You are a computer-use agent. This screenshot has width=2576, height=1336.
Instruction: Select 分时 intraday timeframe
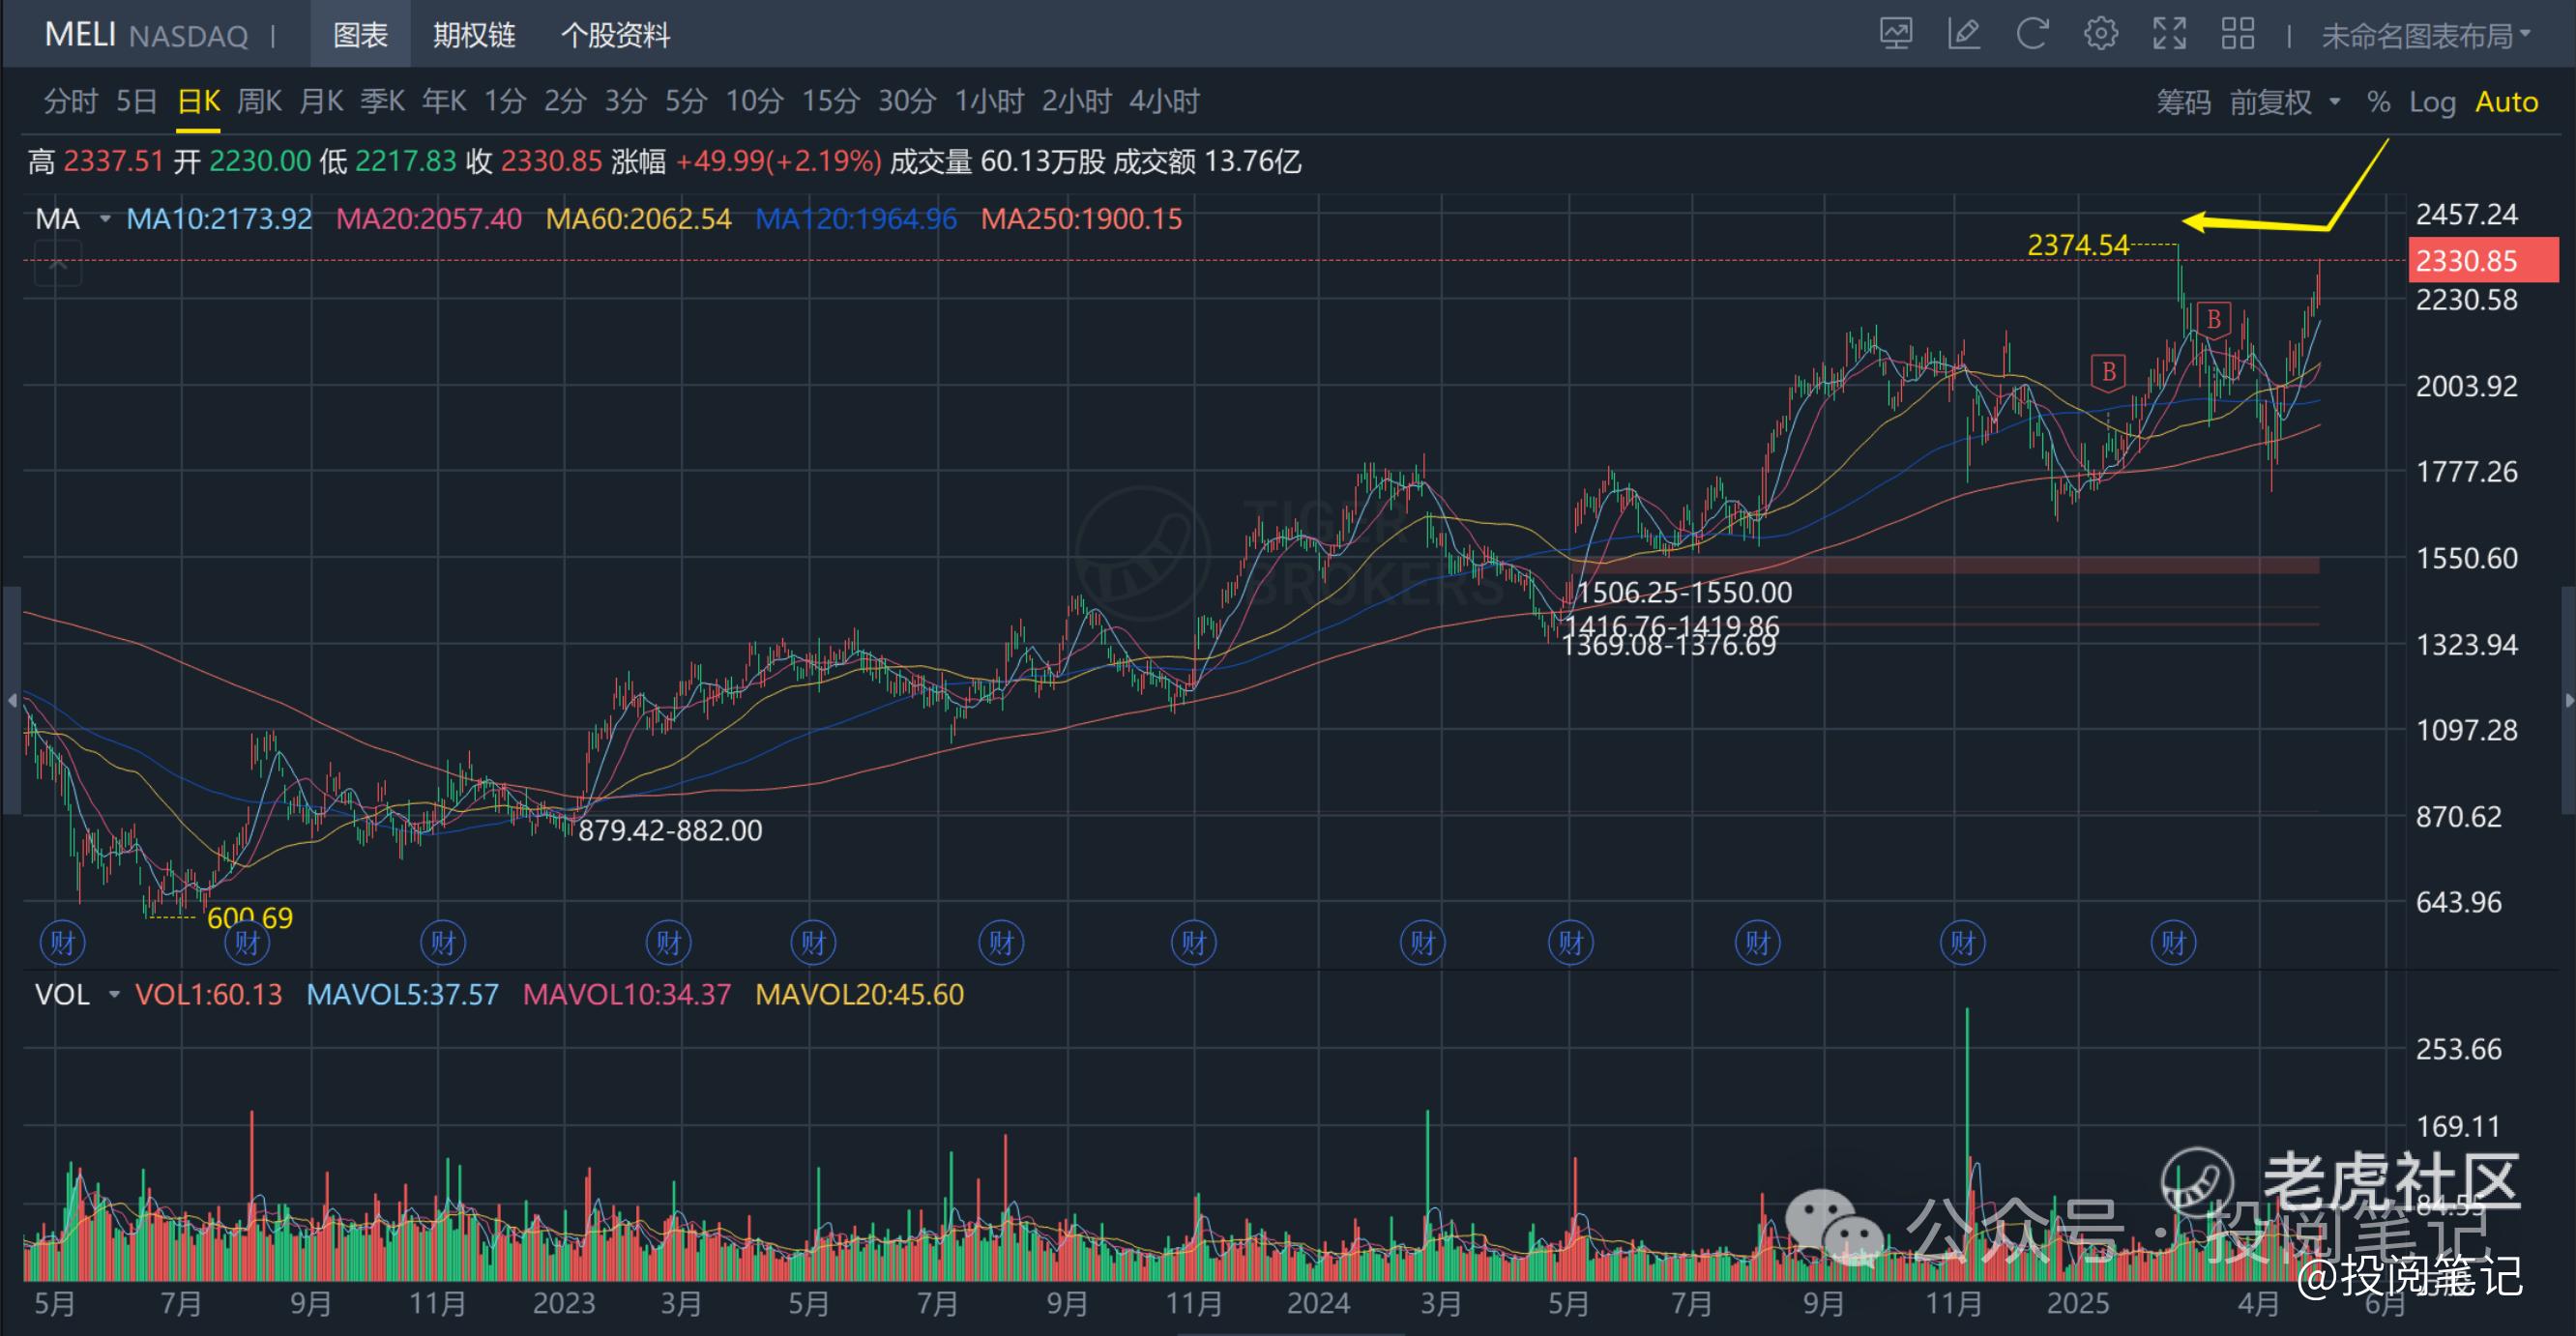[70, 101]
